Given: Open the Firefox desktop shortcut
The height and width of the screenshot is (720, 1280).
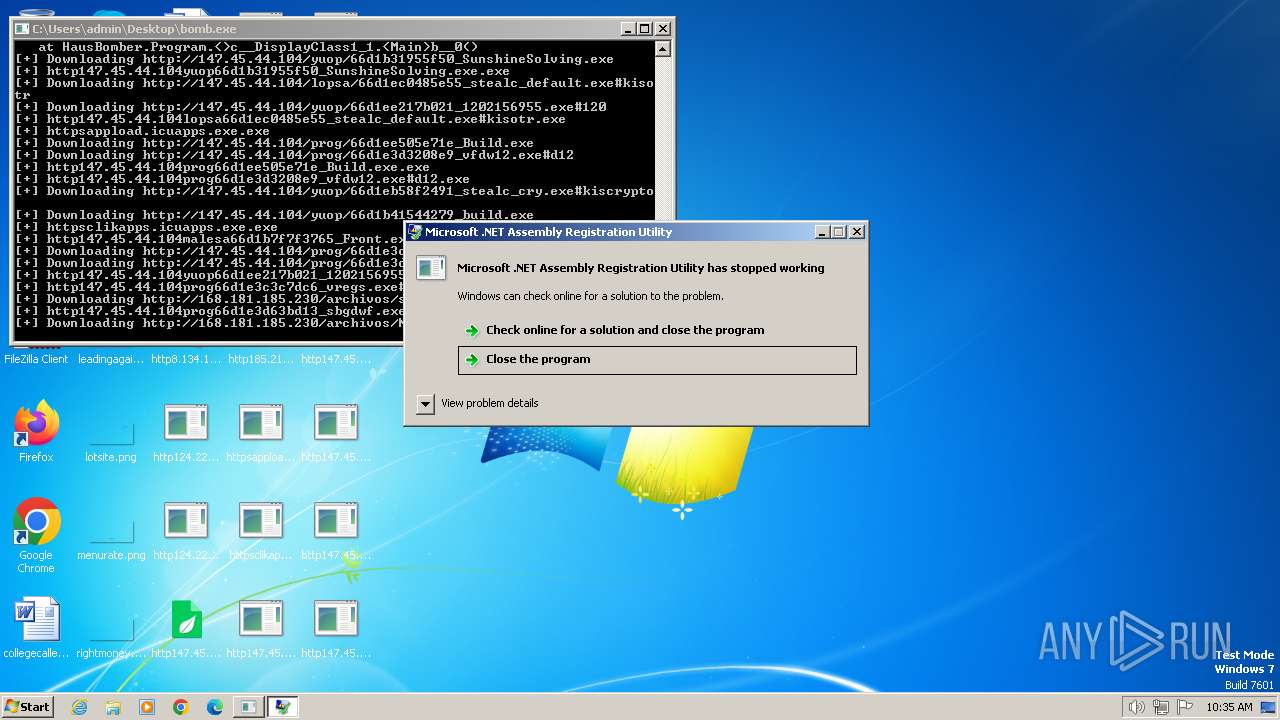Looking at the screenshot, I should (x=36, y=432).
